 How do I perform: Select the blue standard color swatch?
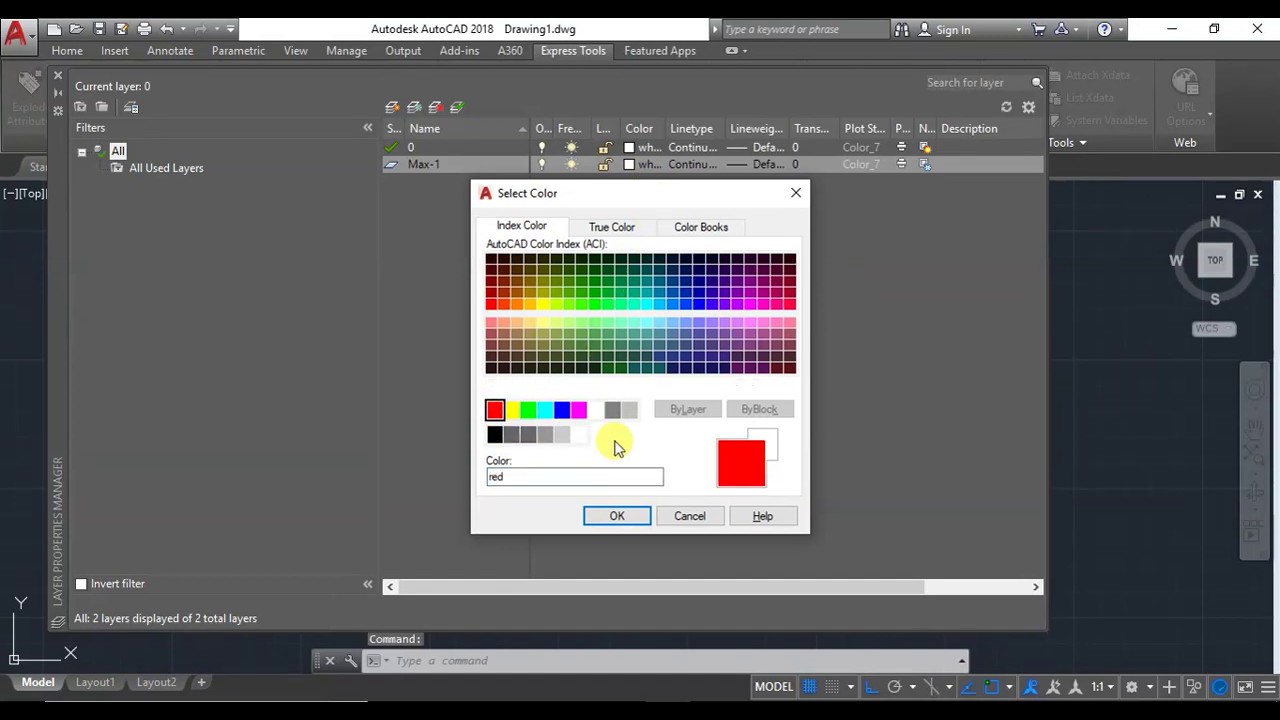point(562,410)
